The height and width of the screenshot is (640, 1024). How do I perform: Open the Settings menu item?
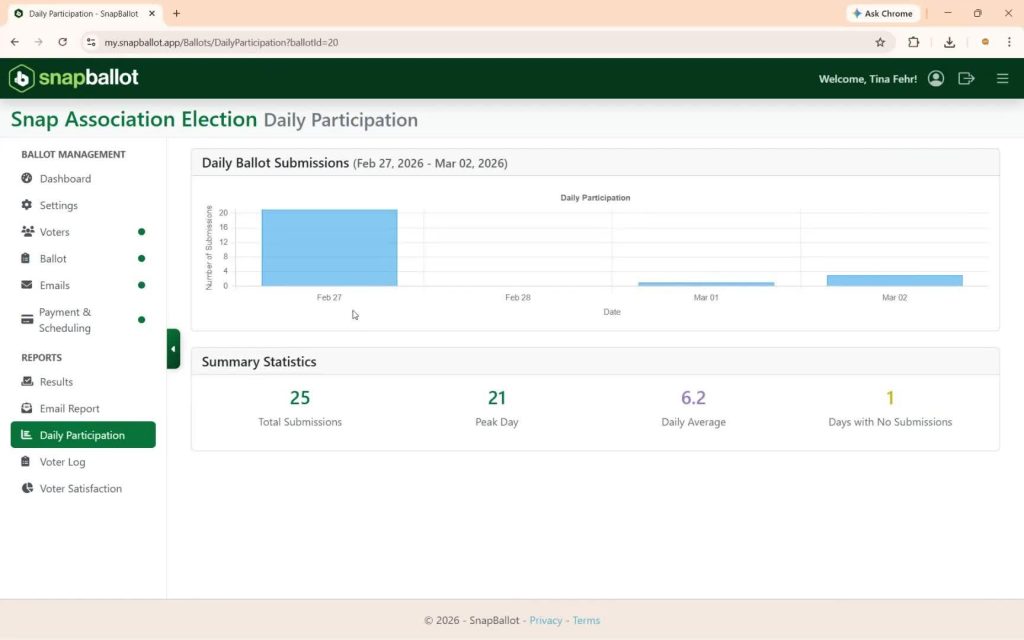[83, 205]
